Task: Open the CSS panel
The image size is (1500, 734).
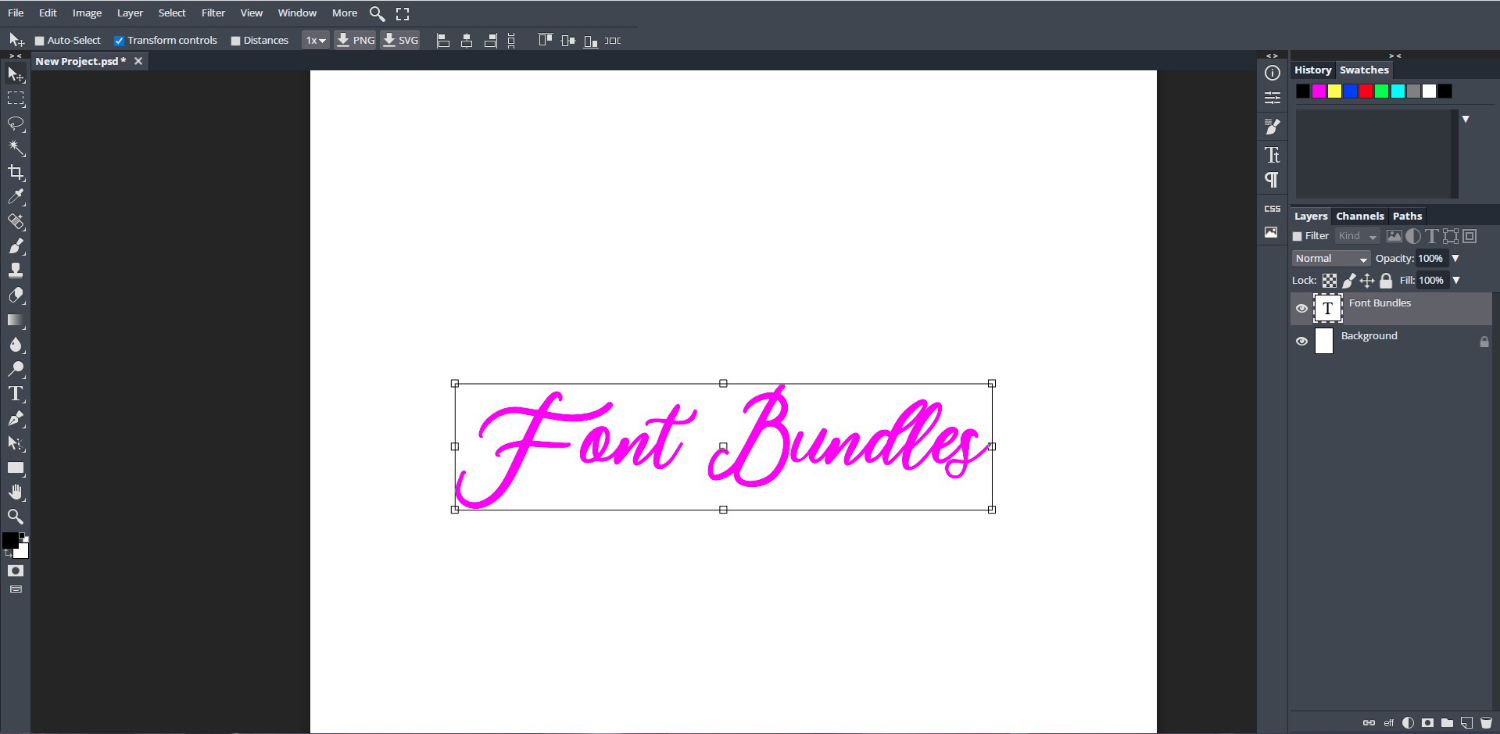Action: click(x=1272, y=208)
